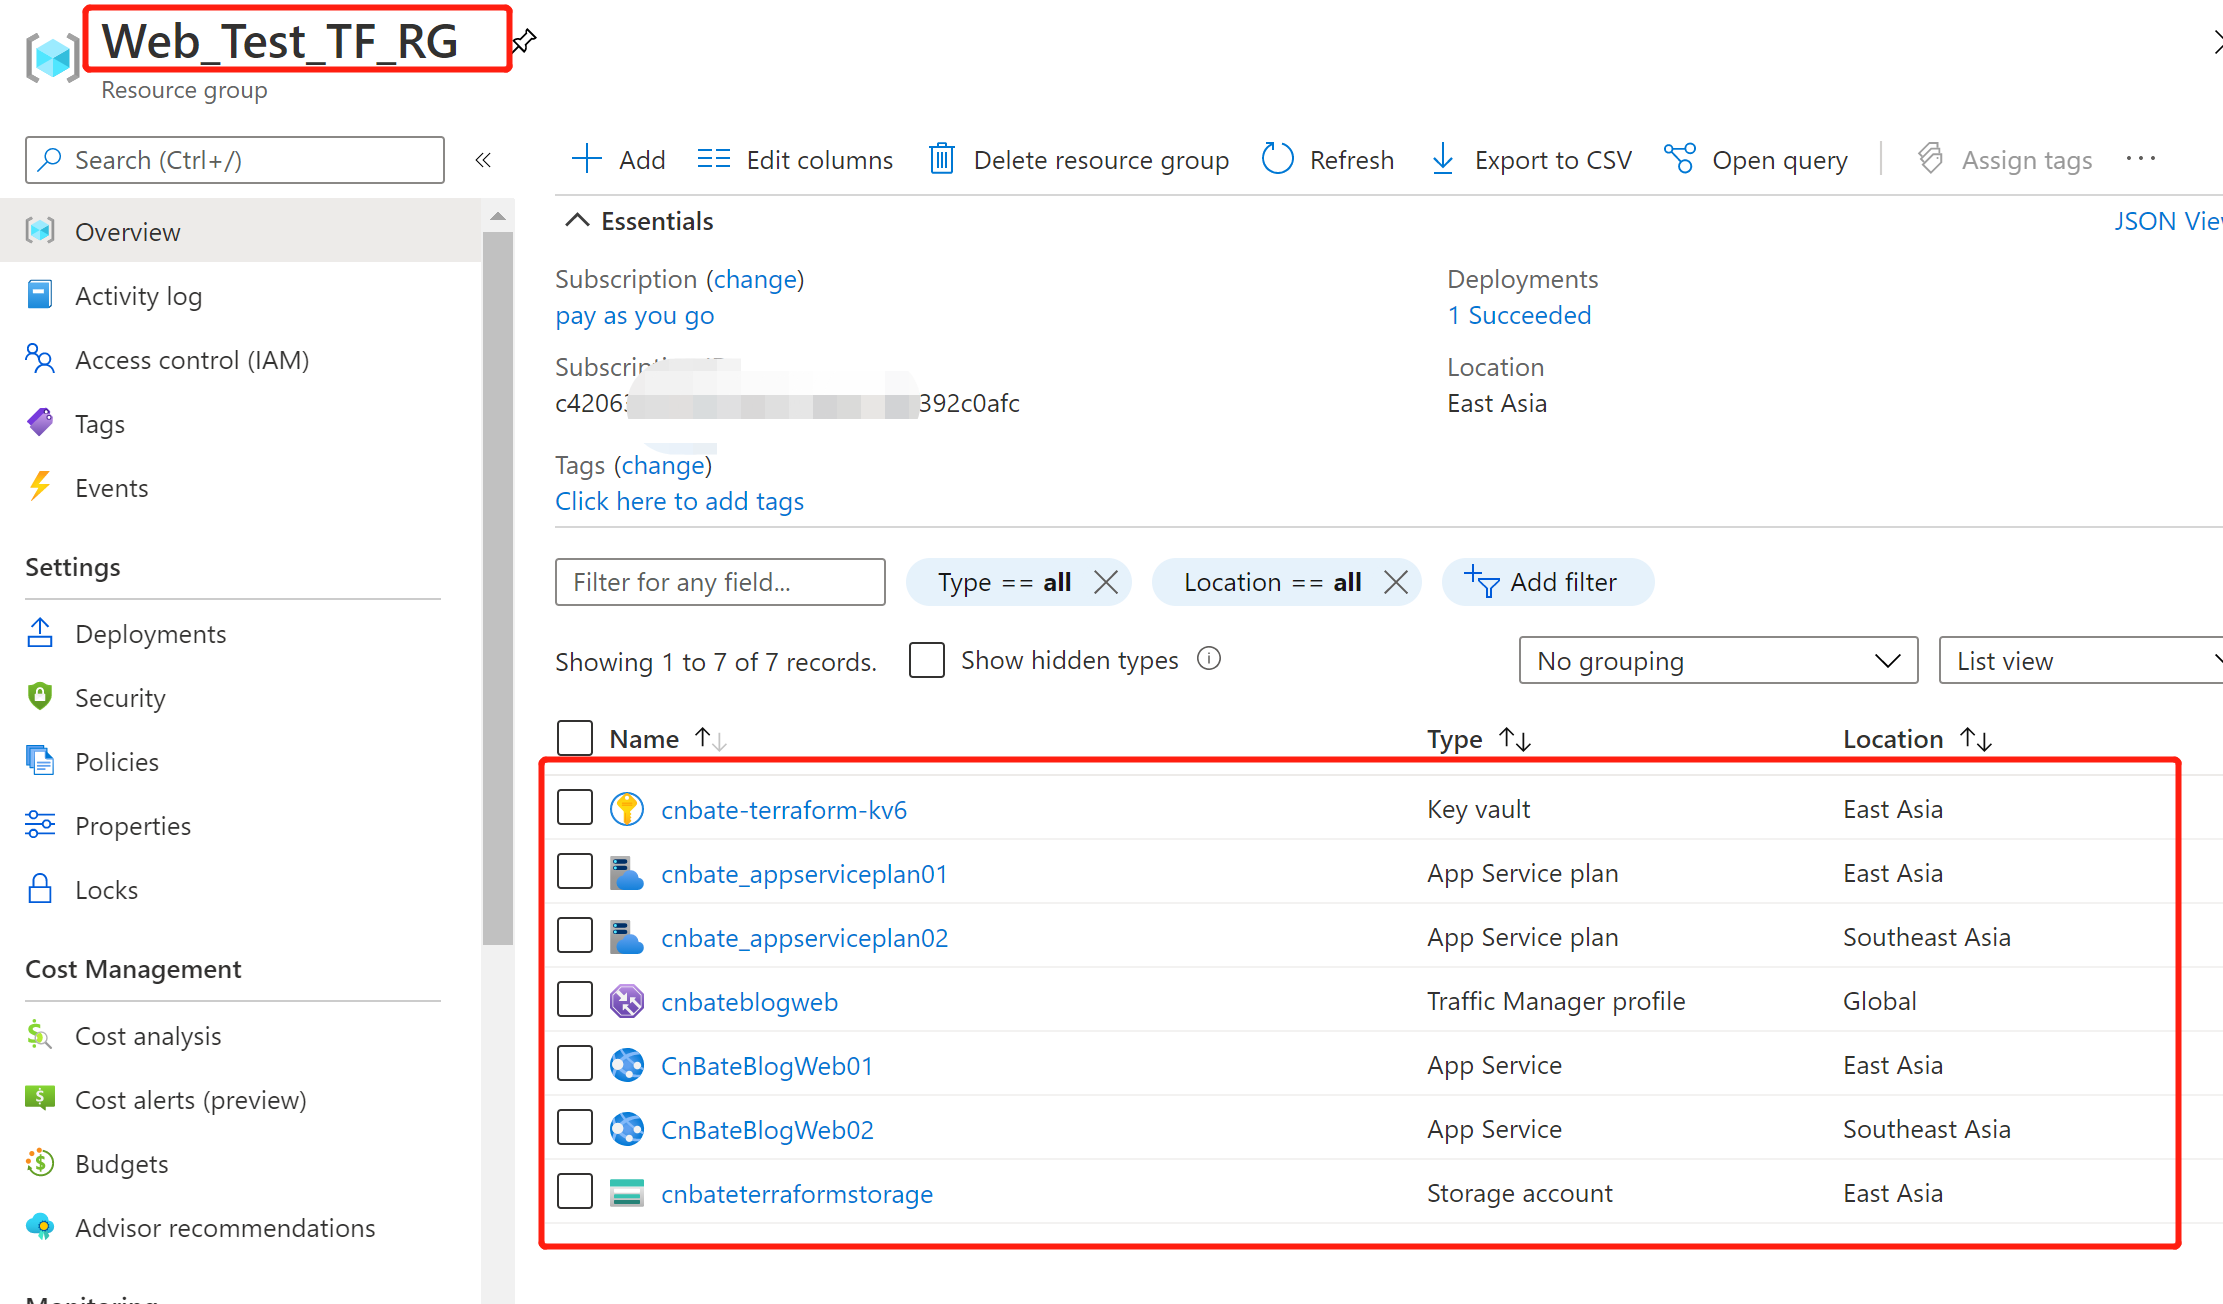Select checkbox for cnbateterraformstorage
The width and height of the screenshot is (2223, 1304).
click(x=575, y=1191)
